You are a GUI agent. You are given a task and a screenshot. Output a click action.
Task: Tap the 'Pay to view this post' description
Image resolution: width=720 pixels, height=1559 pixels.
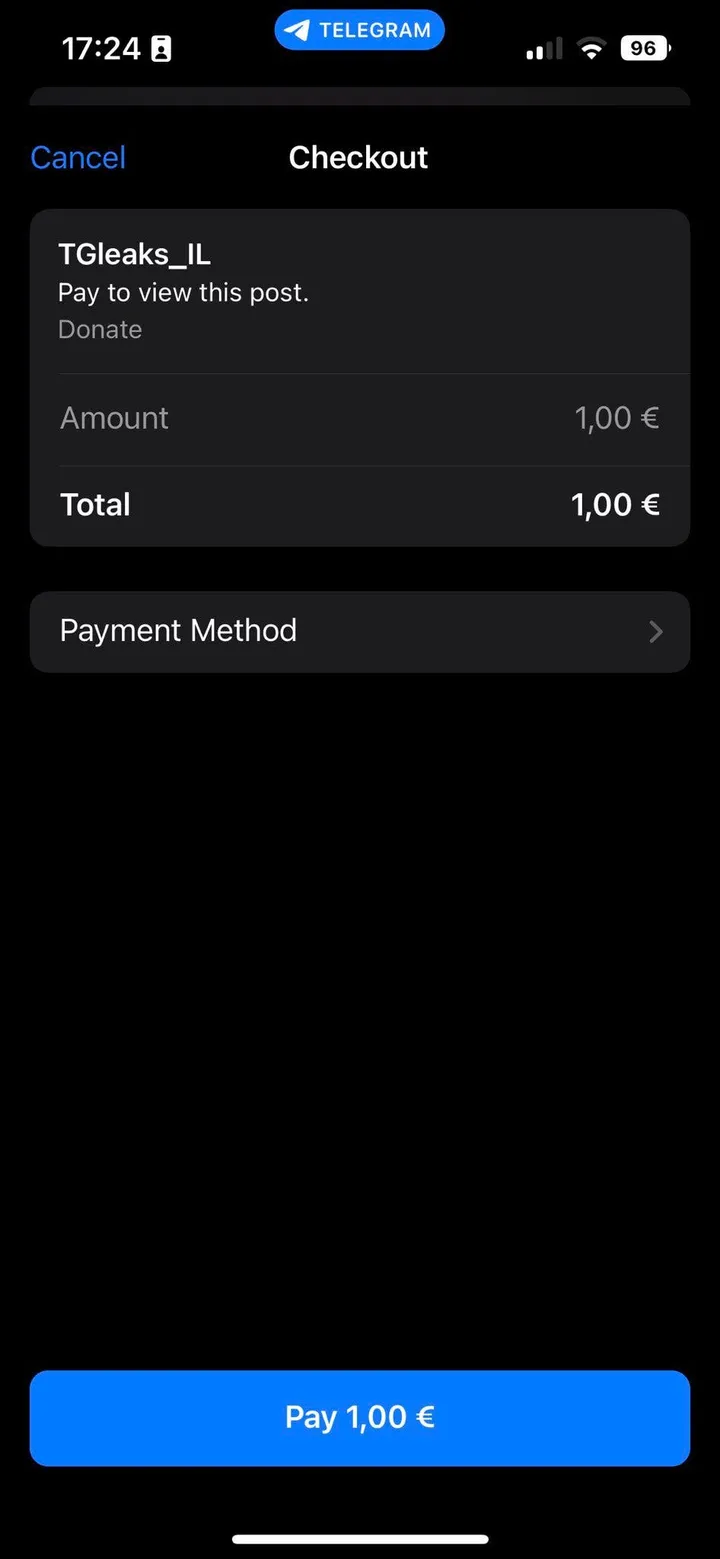pos(183,292)
